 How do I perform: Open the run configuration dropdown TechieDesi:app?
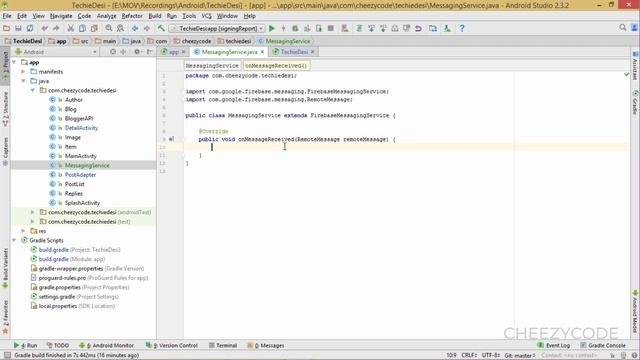click(217, 29)
